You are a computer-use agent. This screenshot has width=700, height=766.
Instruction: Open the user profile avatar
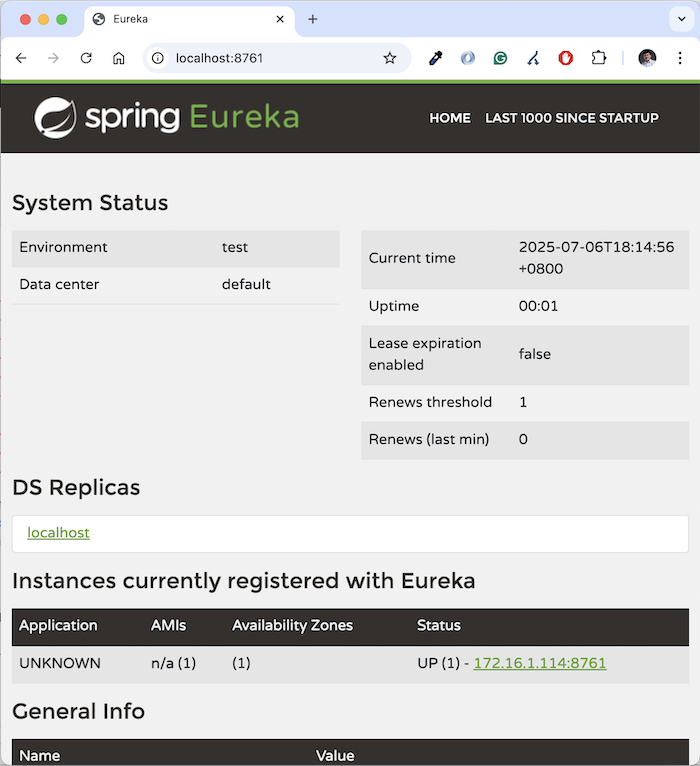[x=647, y=59]
